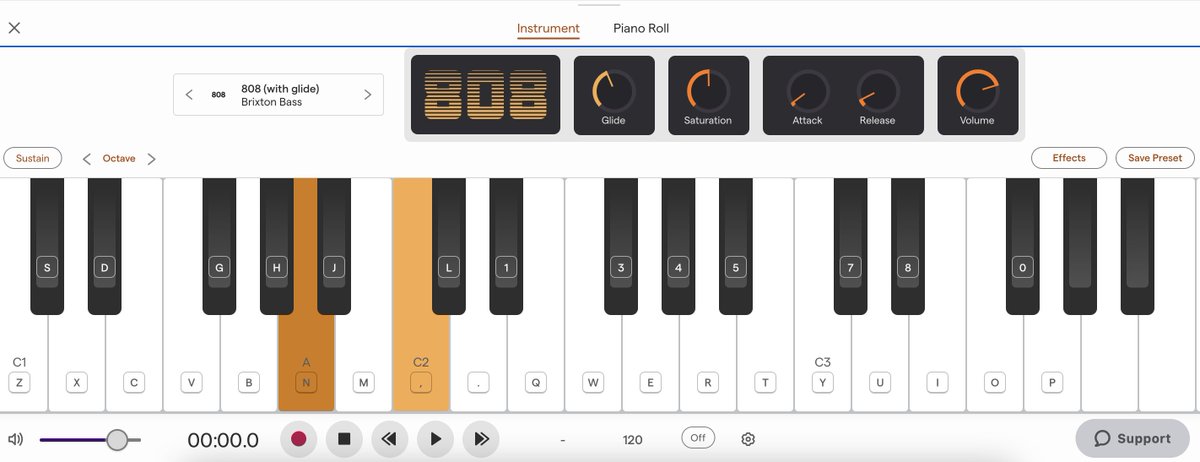Switch to the Piano Roll tab
Screen dimensions: 1200x462
641,28
